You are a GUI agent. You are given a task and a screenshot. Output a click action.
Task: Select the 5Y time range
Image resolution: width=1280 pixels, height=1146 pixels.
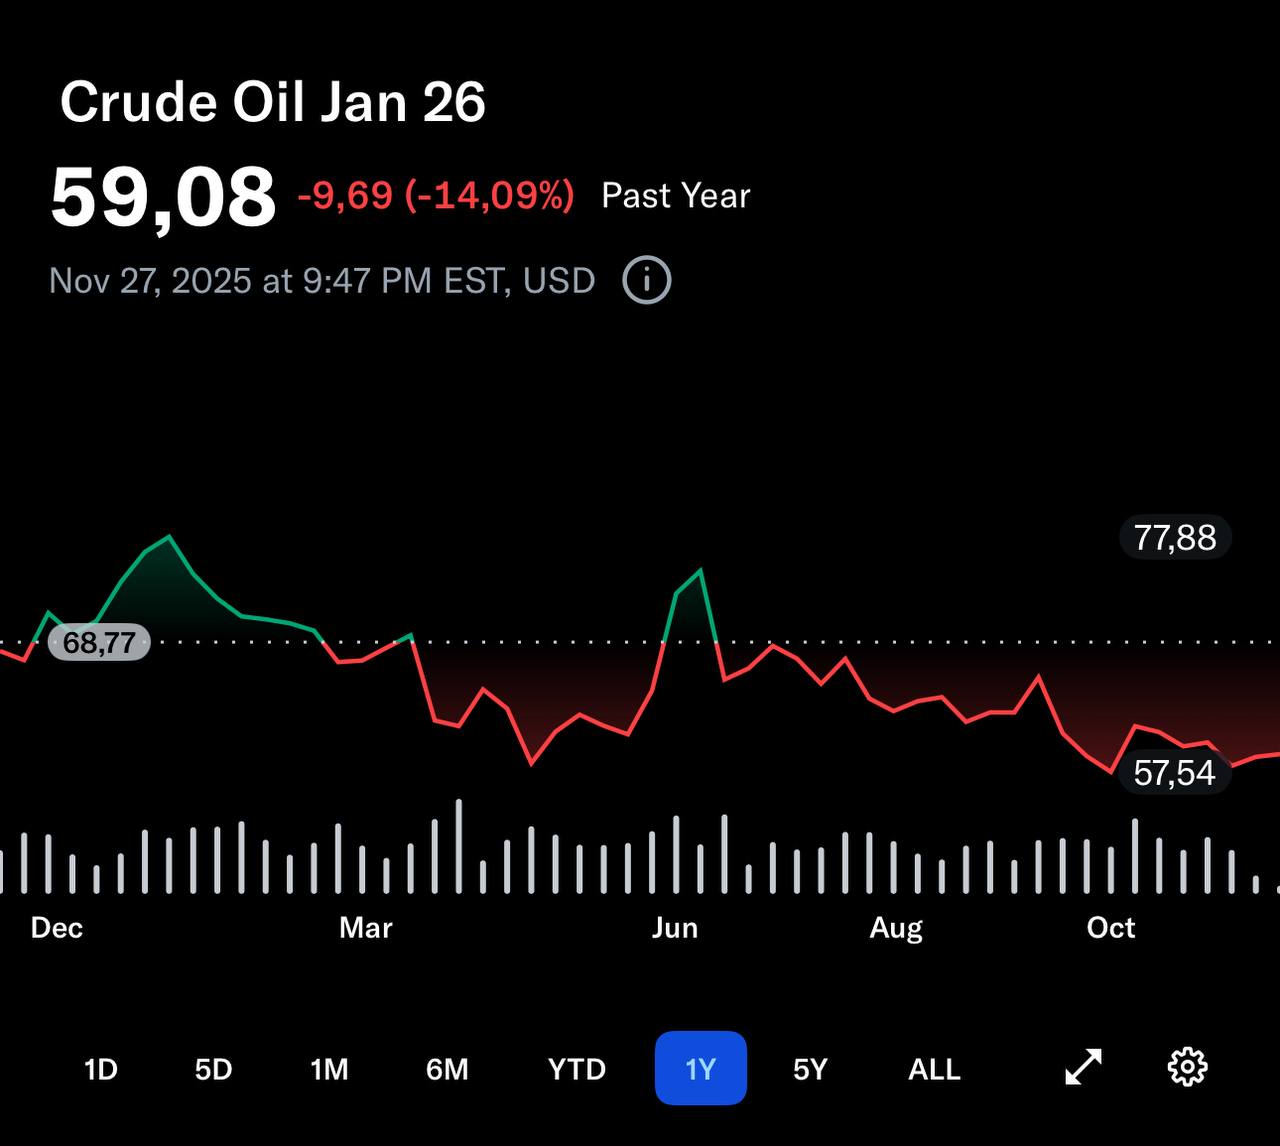tap(808, 1068)
